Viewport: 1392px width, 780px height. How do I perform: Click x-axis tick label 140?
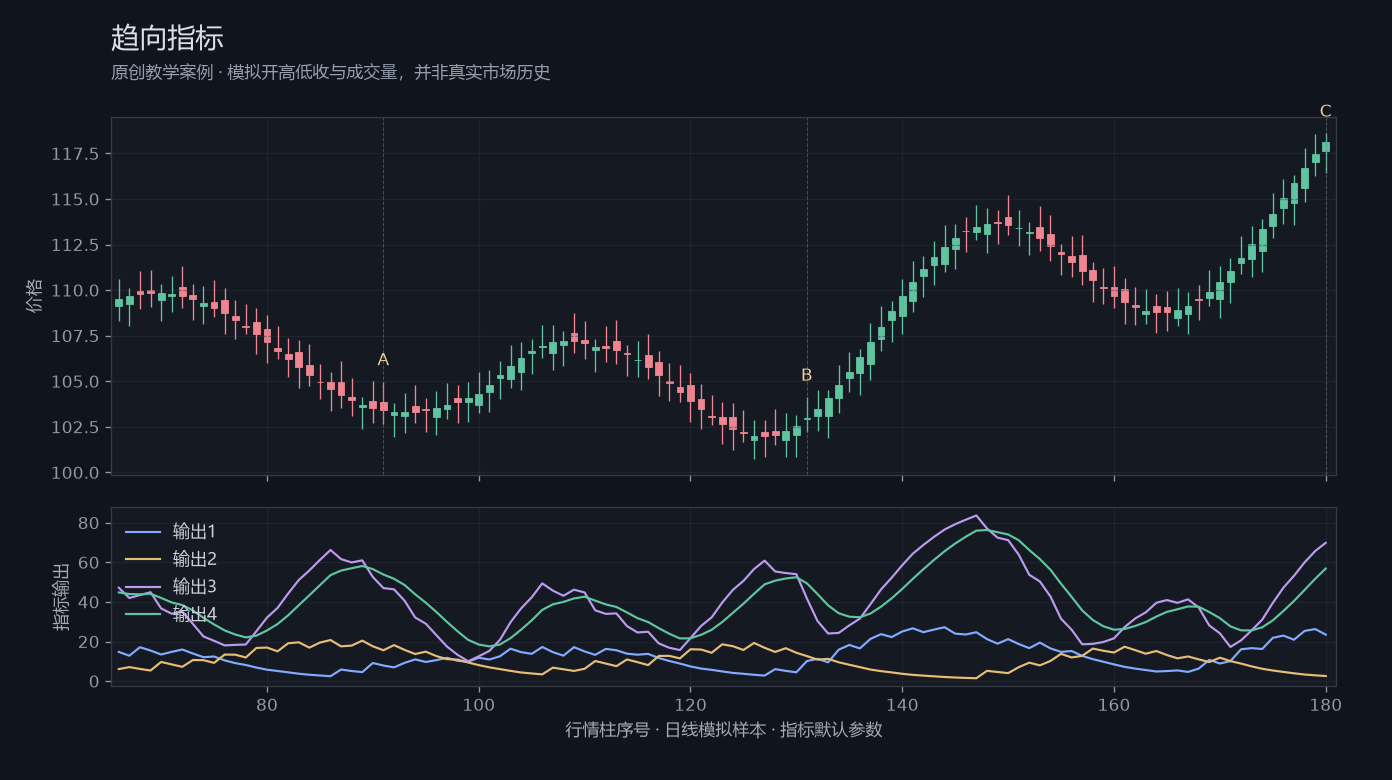[x=902, y=704]
